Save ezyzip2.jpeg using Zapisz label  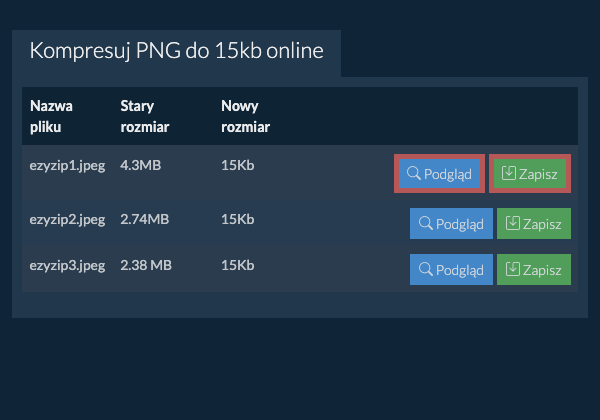point(542,224)
